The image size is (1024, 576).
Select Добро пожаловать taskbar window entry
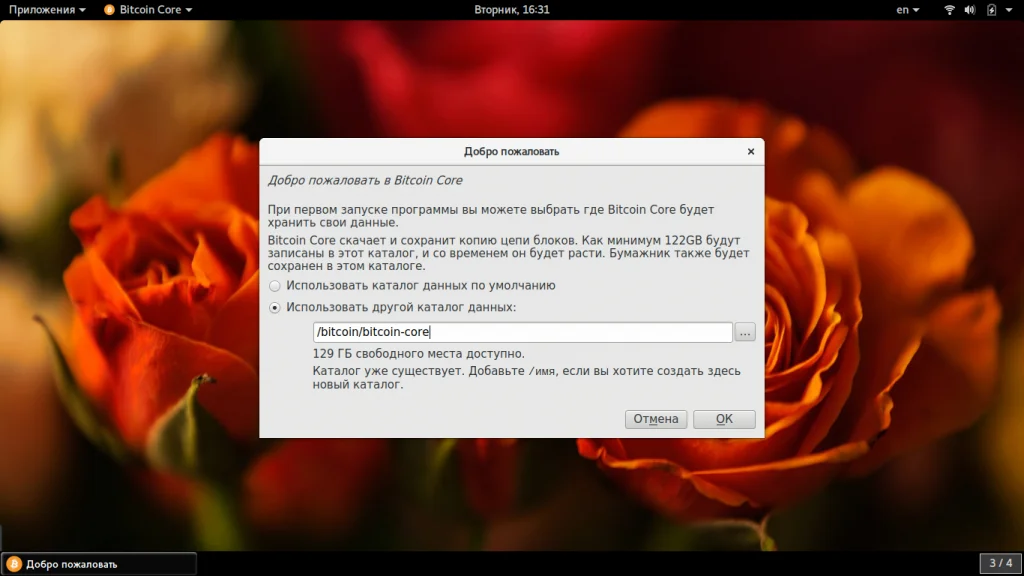pyautogui.click(x=99, y=564)
